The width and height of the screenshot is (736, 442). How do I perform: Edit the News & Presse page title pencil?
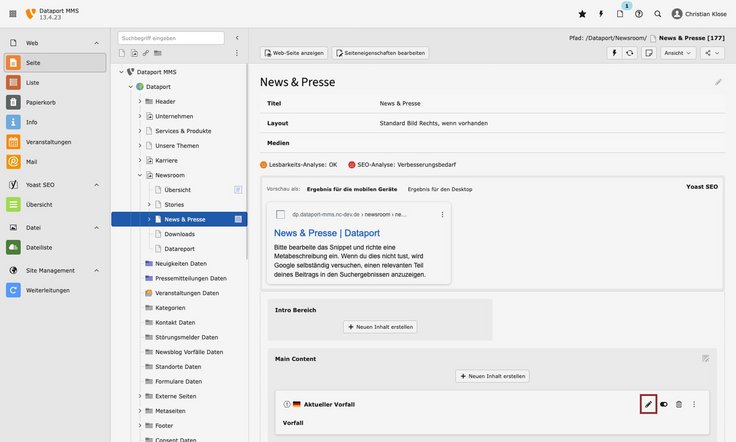click(718, 82)
